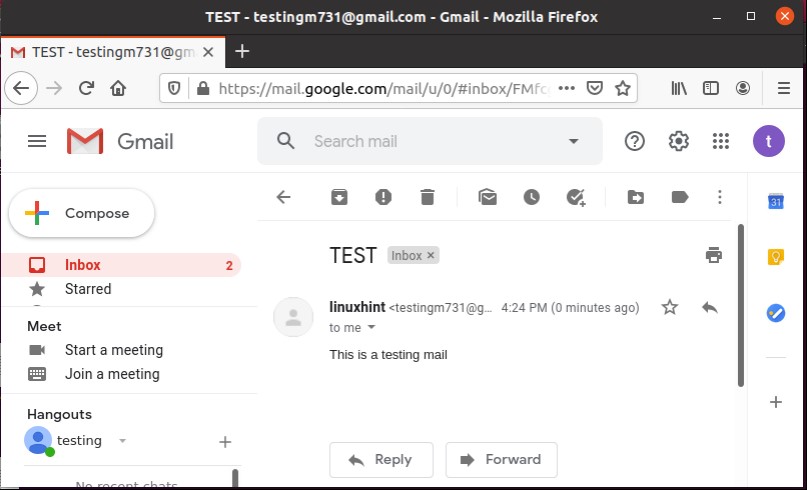Focus the Search mail field
The height and width of the screenshot is (490, 807).
pos(430,142)
